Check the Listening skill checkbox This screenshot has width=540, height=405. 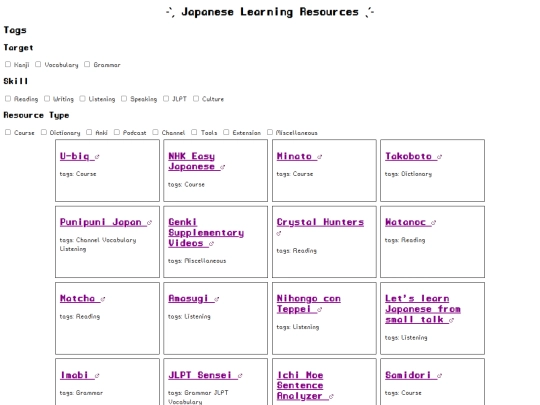pyautogui.click(x=82, y=99)
